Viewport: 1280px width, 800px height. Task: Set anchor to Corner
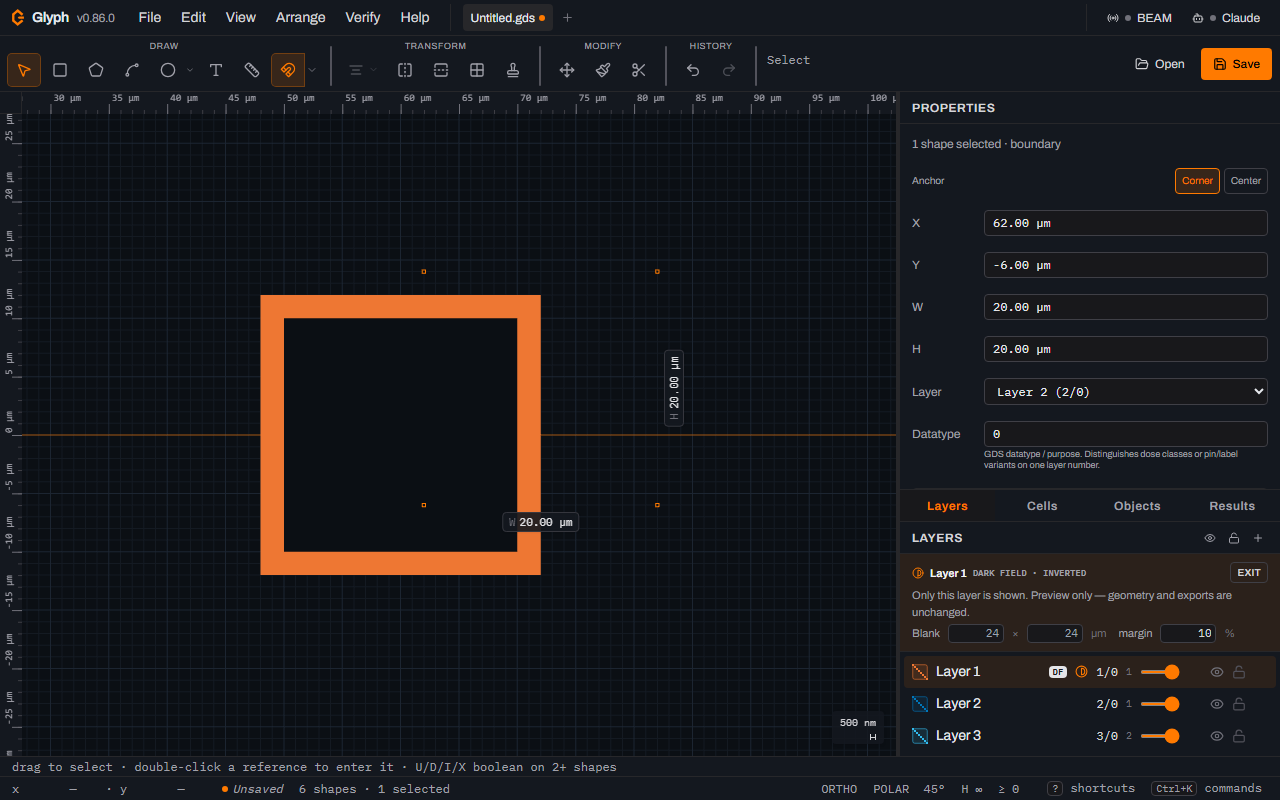pyautogui.click(x=1197, y=181)
